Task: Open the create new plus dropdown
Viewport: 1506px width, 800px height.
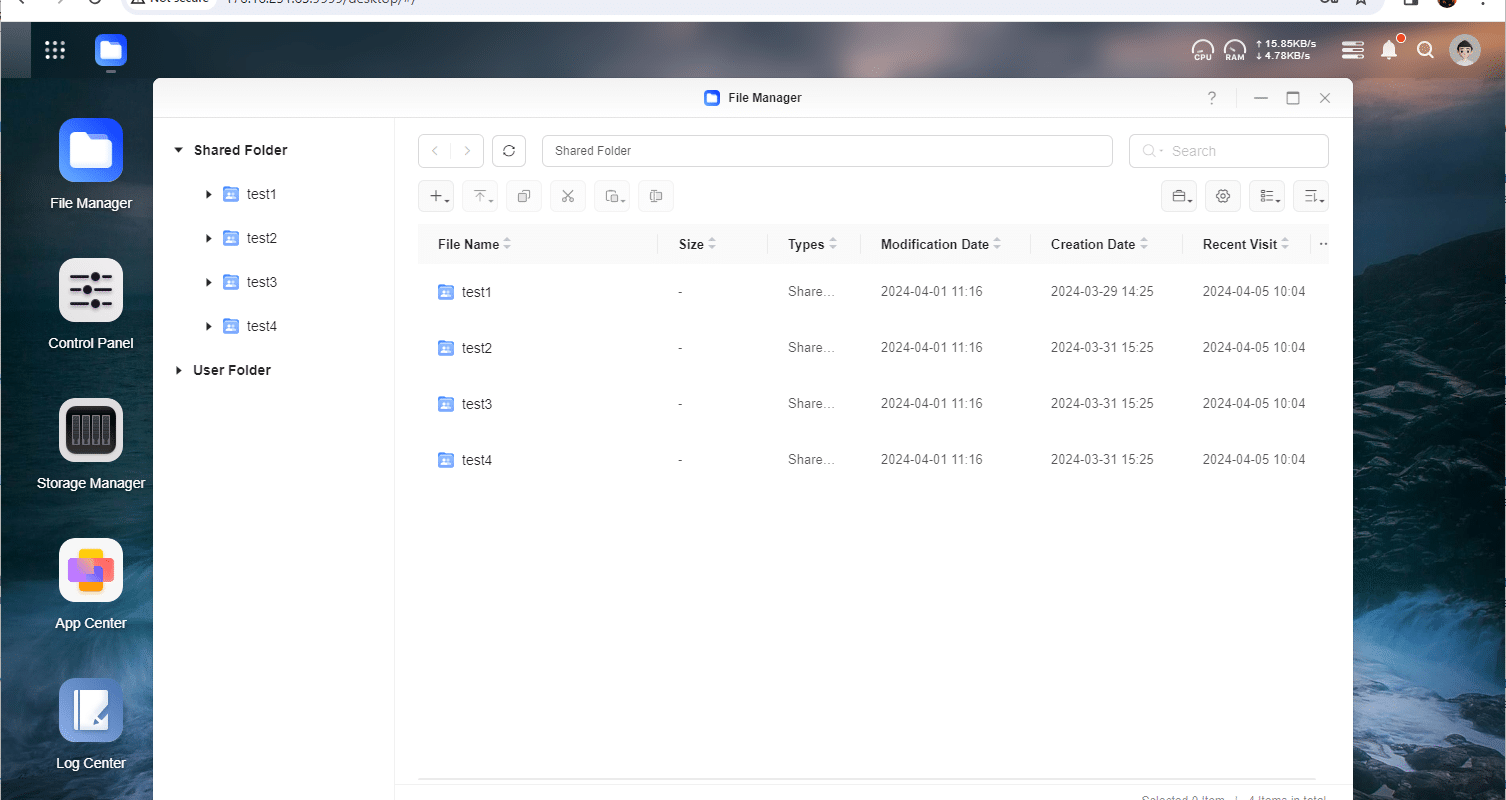Action: point(436,196)
